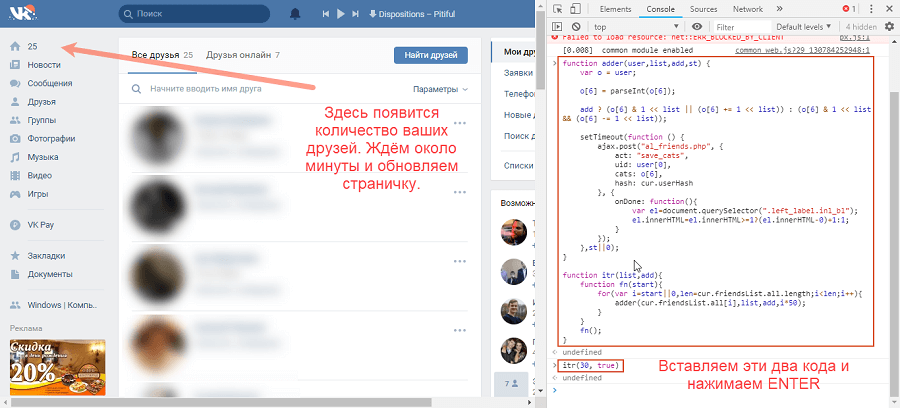Click the Найти друзей button
900x408 pixels.
(431, 56)
